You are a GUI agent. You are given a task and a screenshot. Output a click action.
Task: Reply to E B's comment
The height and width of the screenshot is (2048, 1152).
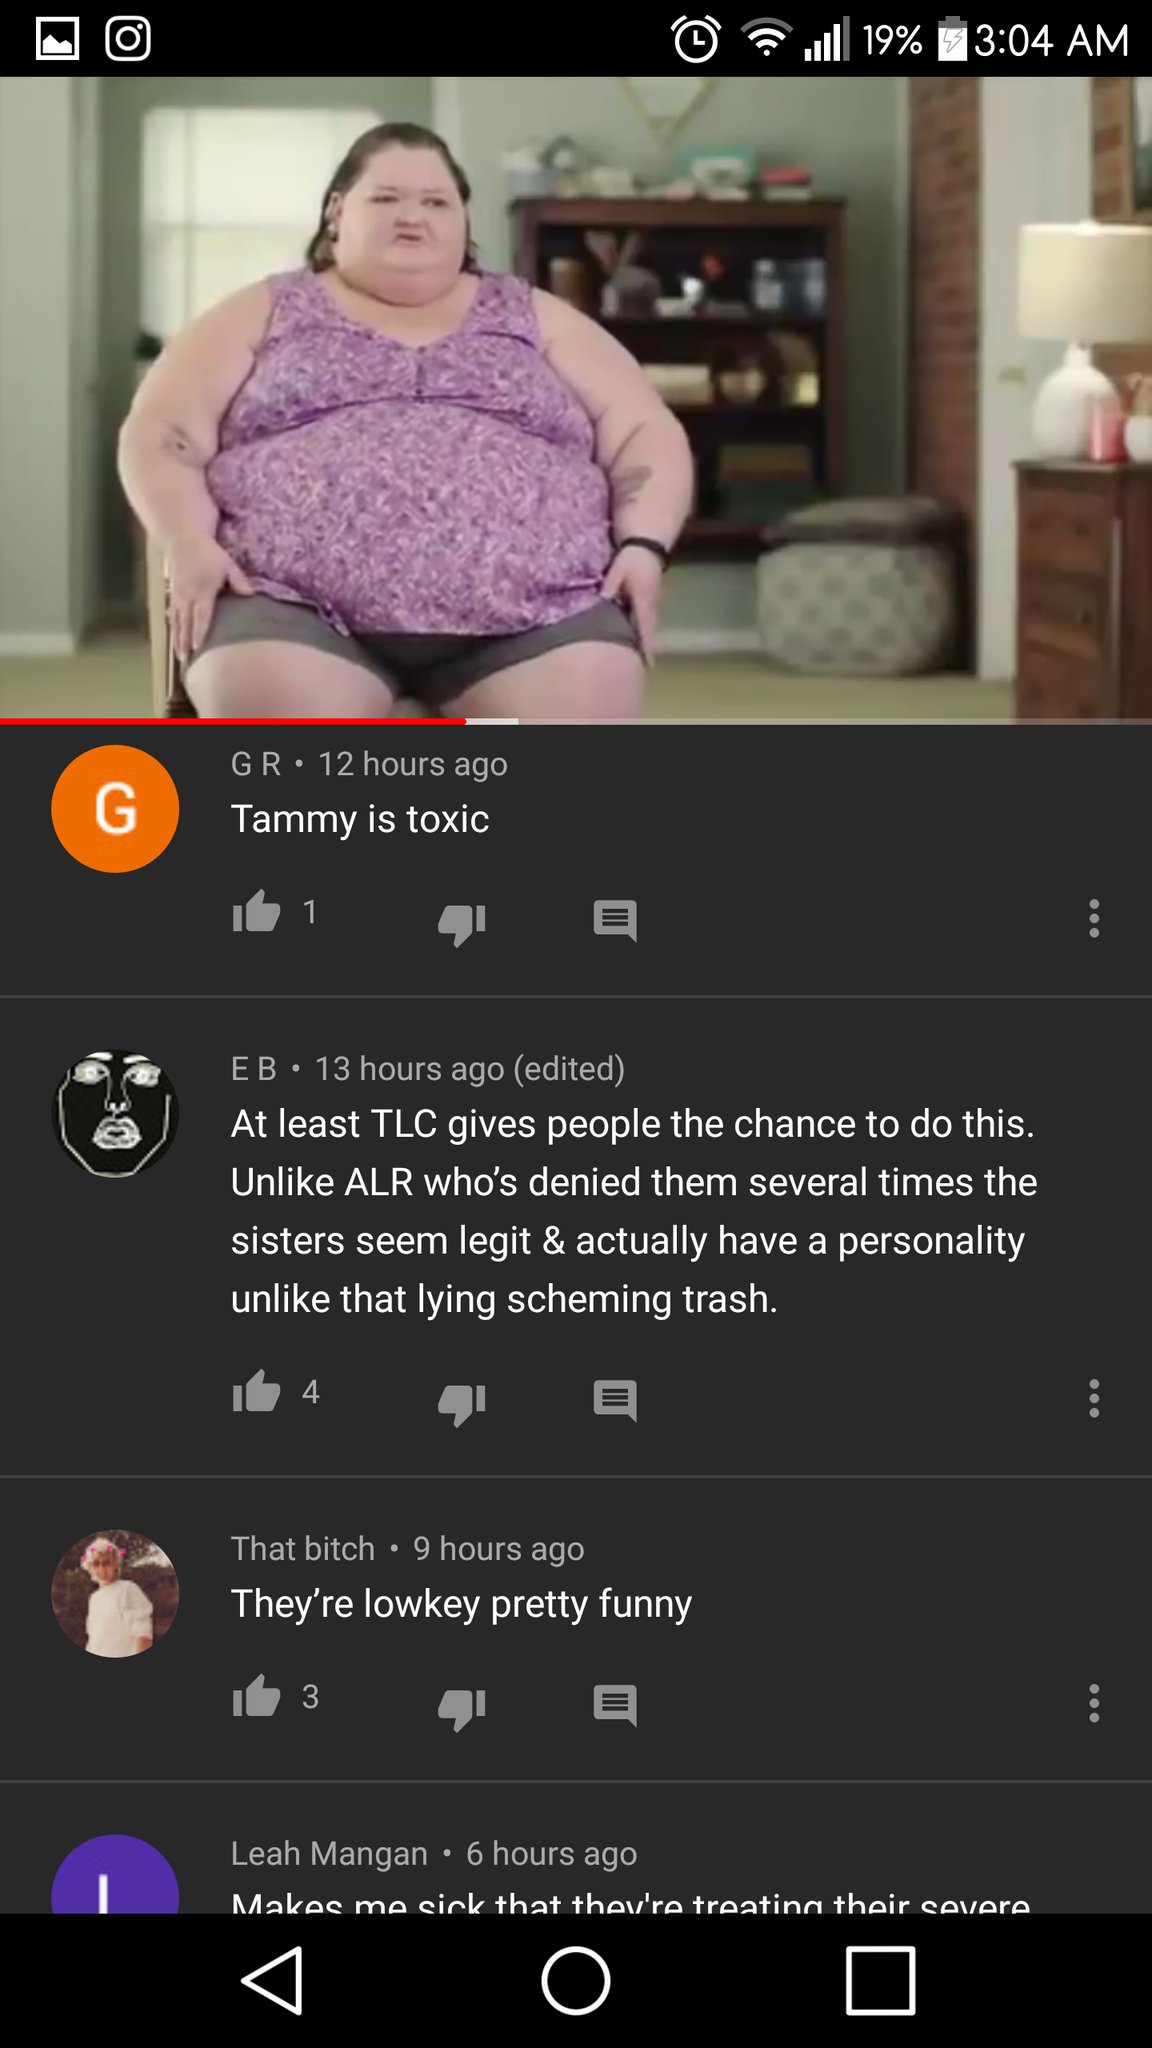pos(615,1401)
